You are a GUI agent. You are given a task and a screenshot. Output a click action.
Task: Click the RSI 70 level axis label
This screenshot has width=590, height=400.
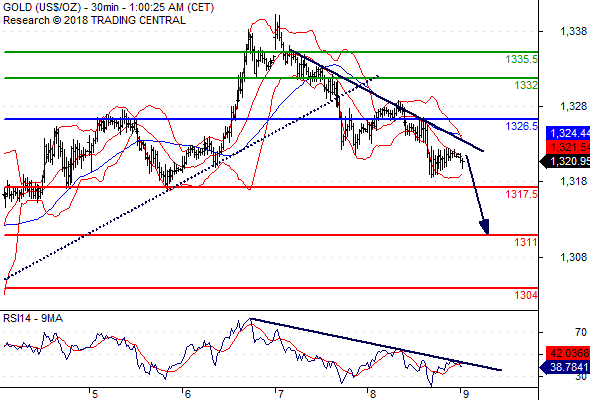point(581,332)
